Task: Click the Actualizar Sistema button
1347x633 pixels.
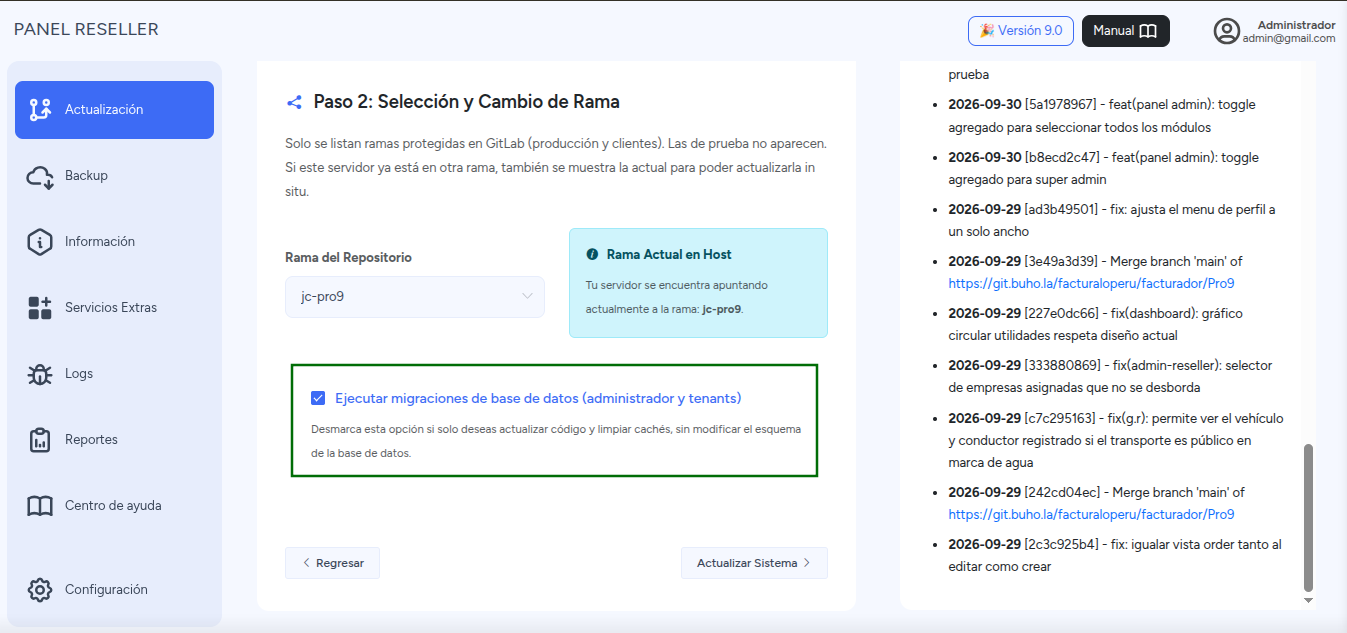Action: [x=754, y=563]
